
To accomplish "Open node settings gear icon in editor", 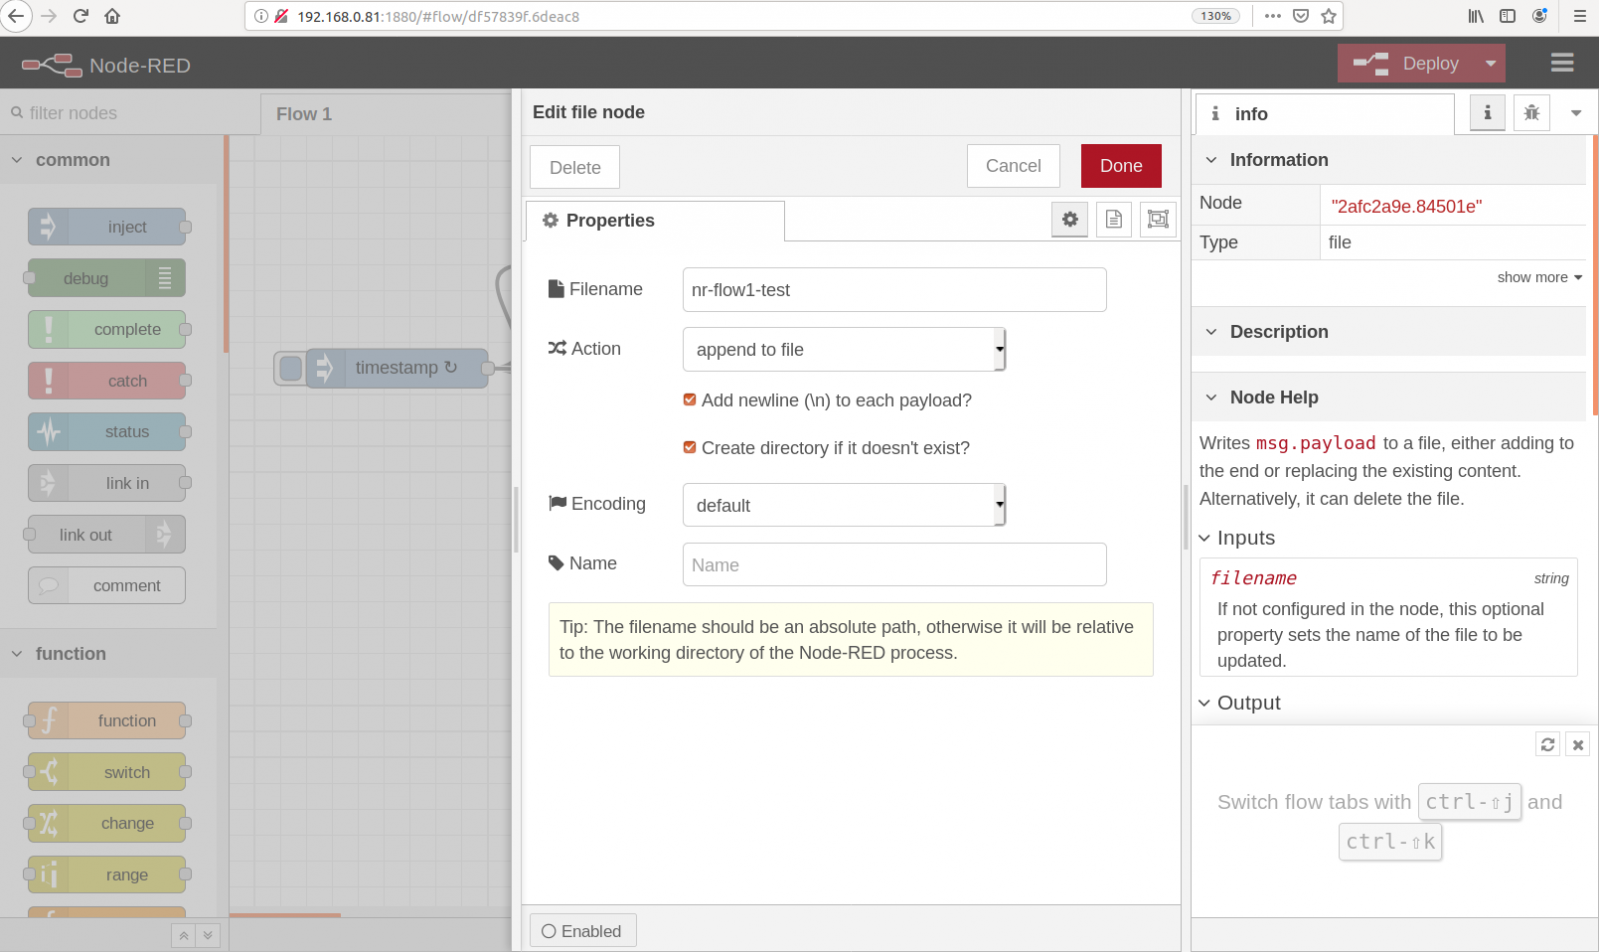I will [1069, 219].
